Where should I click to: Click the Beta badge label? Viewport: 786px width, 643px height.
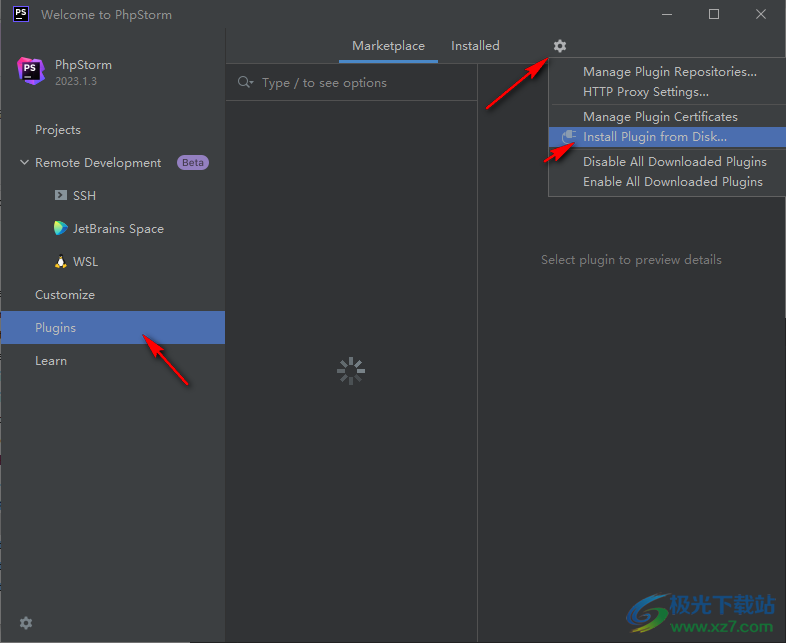pyautogui.click(x=192, y=162)
